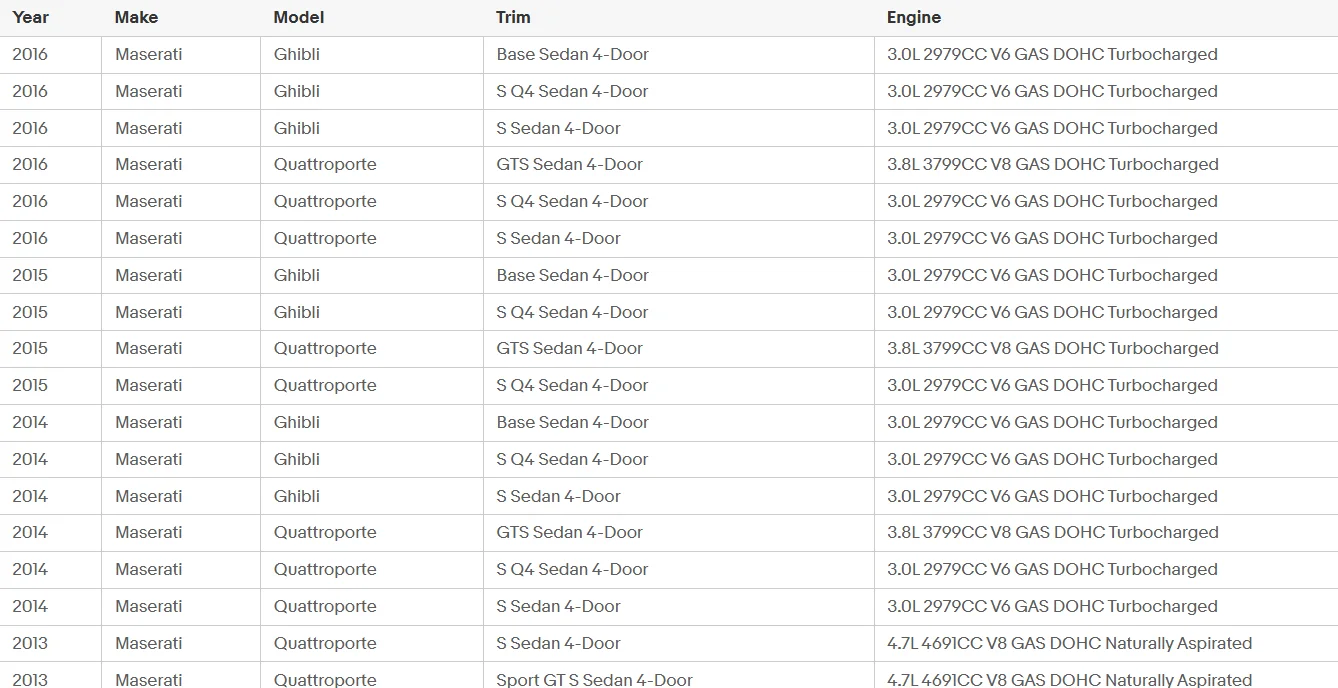The width and height of the screenshot is (1338, 688).
Task: Click "GTS Sedan 4-Door" for the 2015 Quattroporte
Action: 570,348
